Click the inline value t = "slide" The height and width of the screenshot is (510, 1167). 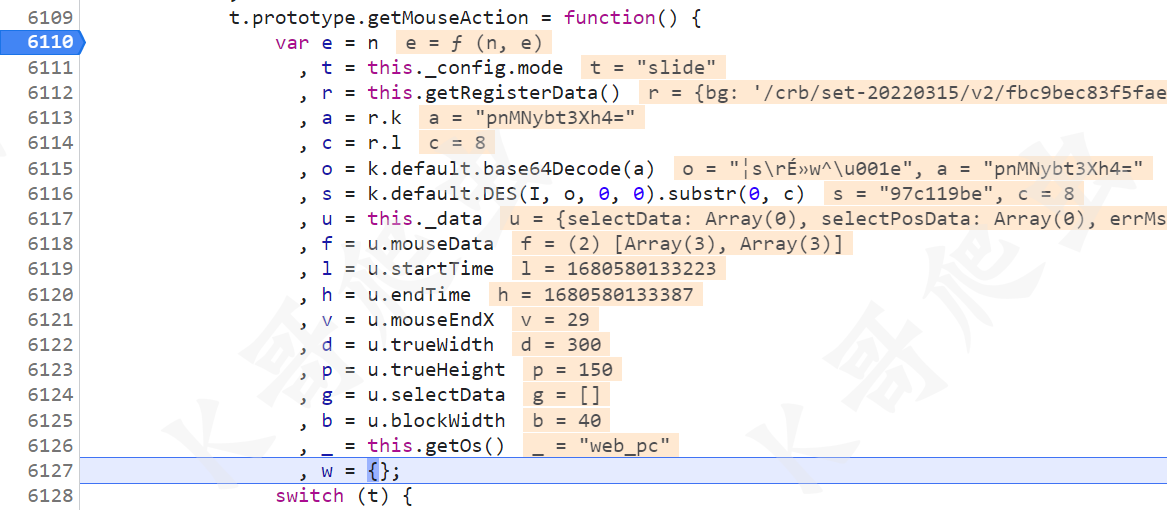[x=653, y=68]
